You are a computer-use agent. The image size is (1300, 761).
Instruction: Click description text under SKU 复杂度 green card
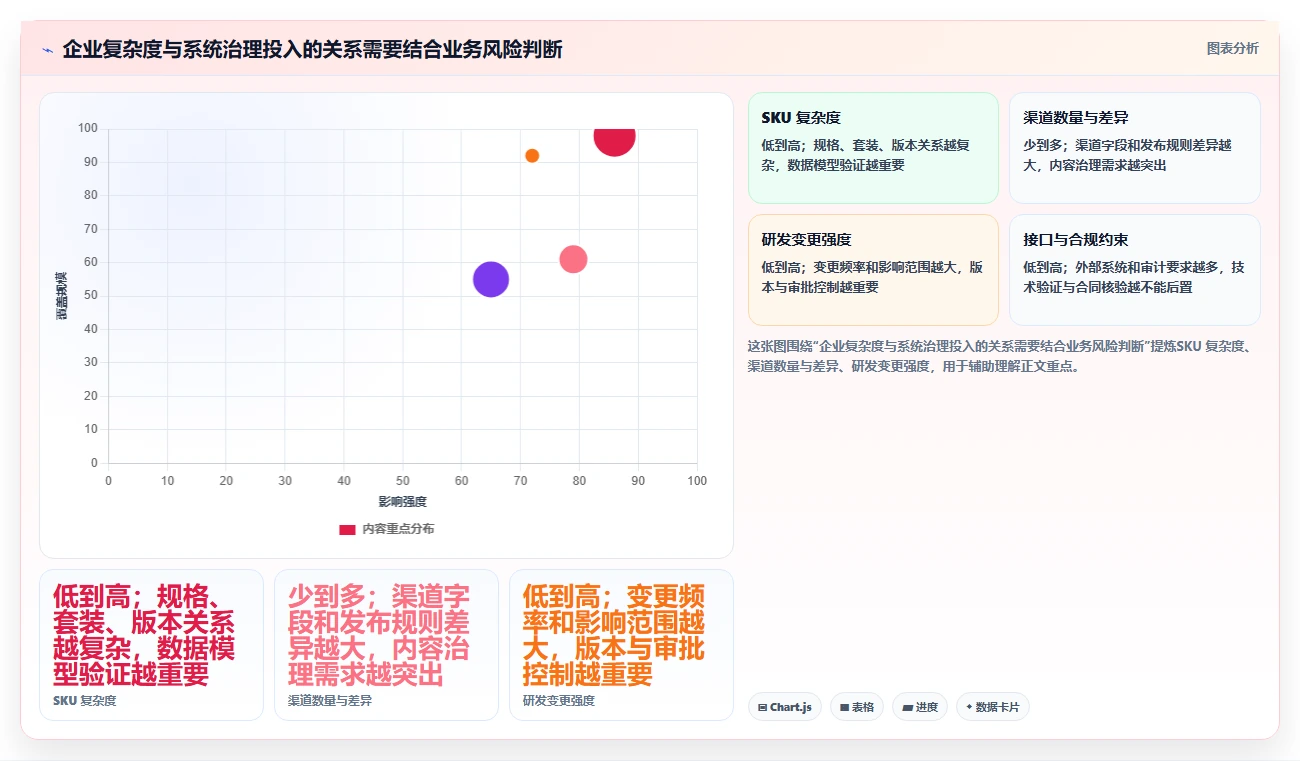click(x=866, y=155)
